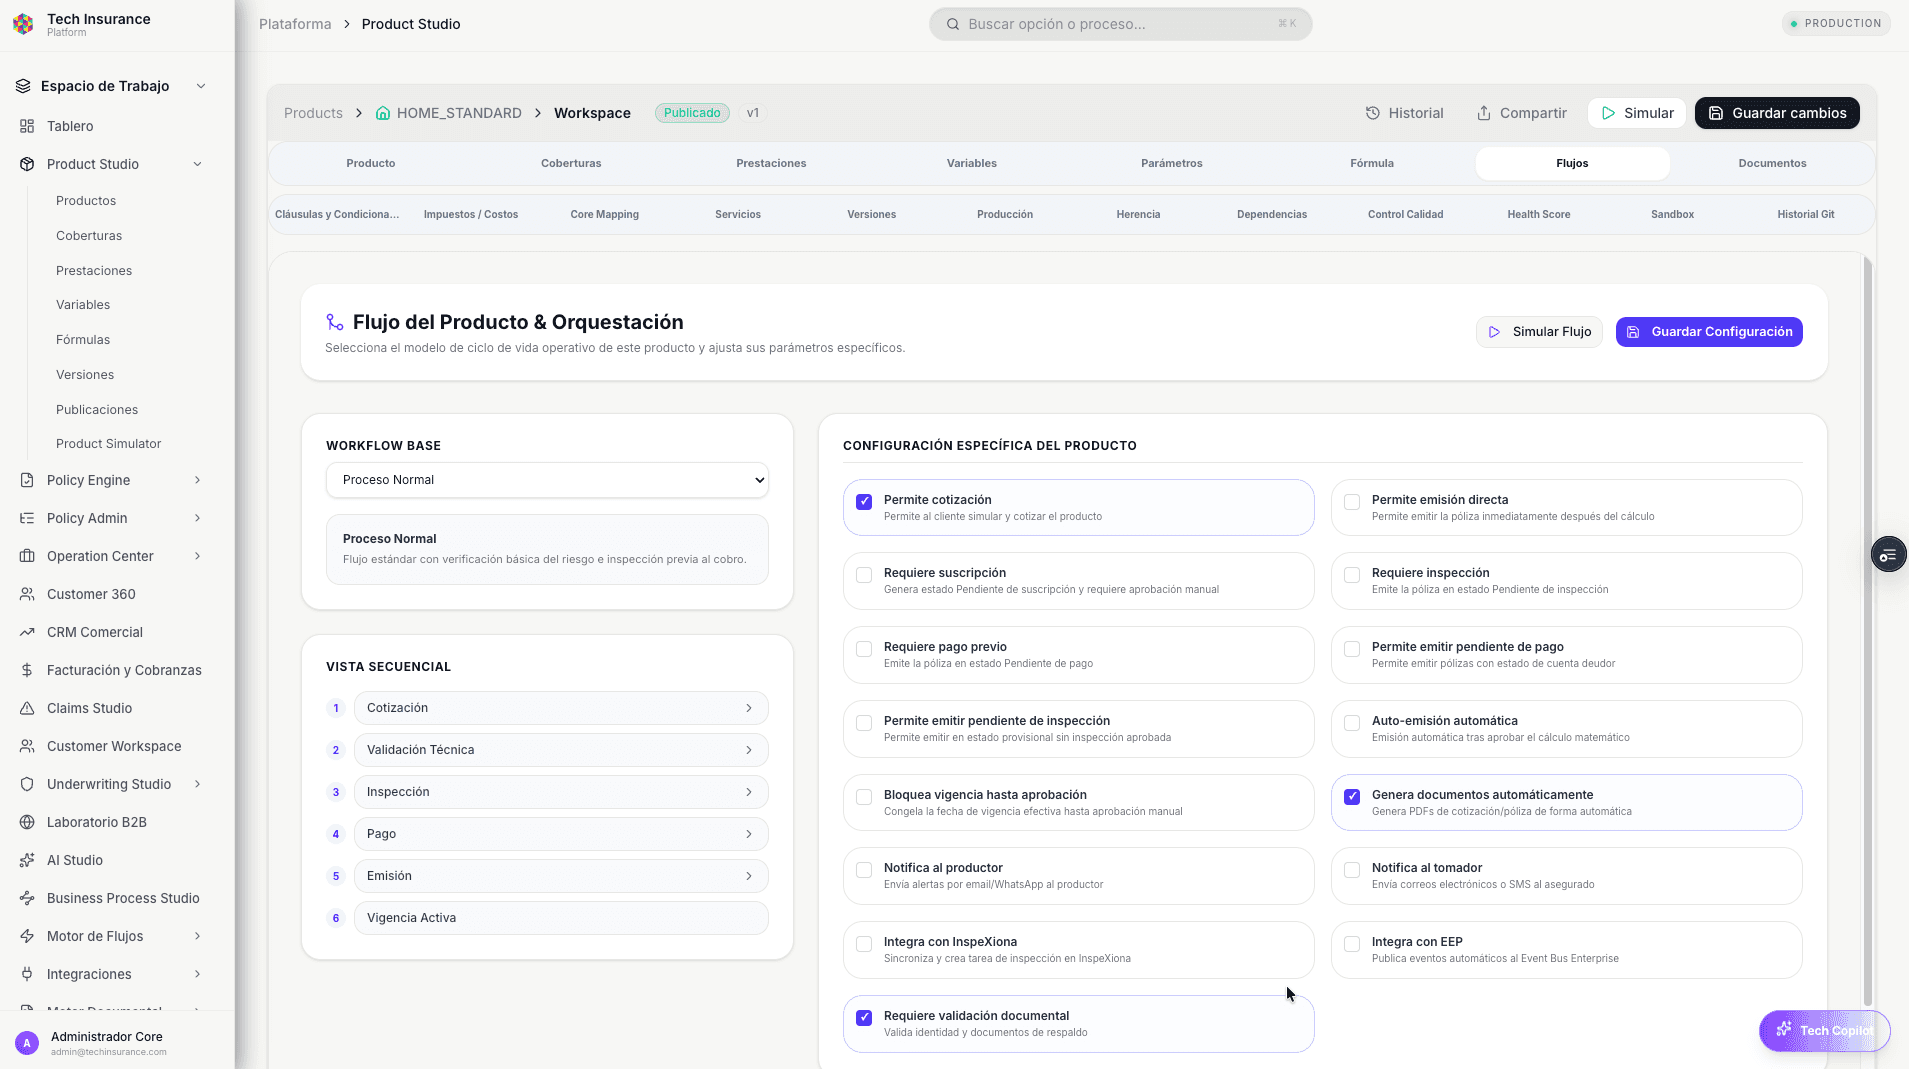Screen dimensions: 1909x1069
Task: Click the Motor de Flujos lightning icon
Action: pyautogui.click(x=27, y=936)
